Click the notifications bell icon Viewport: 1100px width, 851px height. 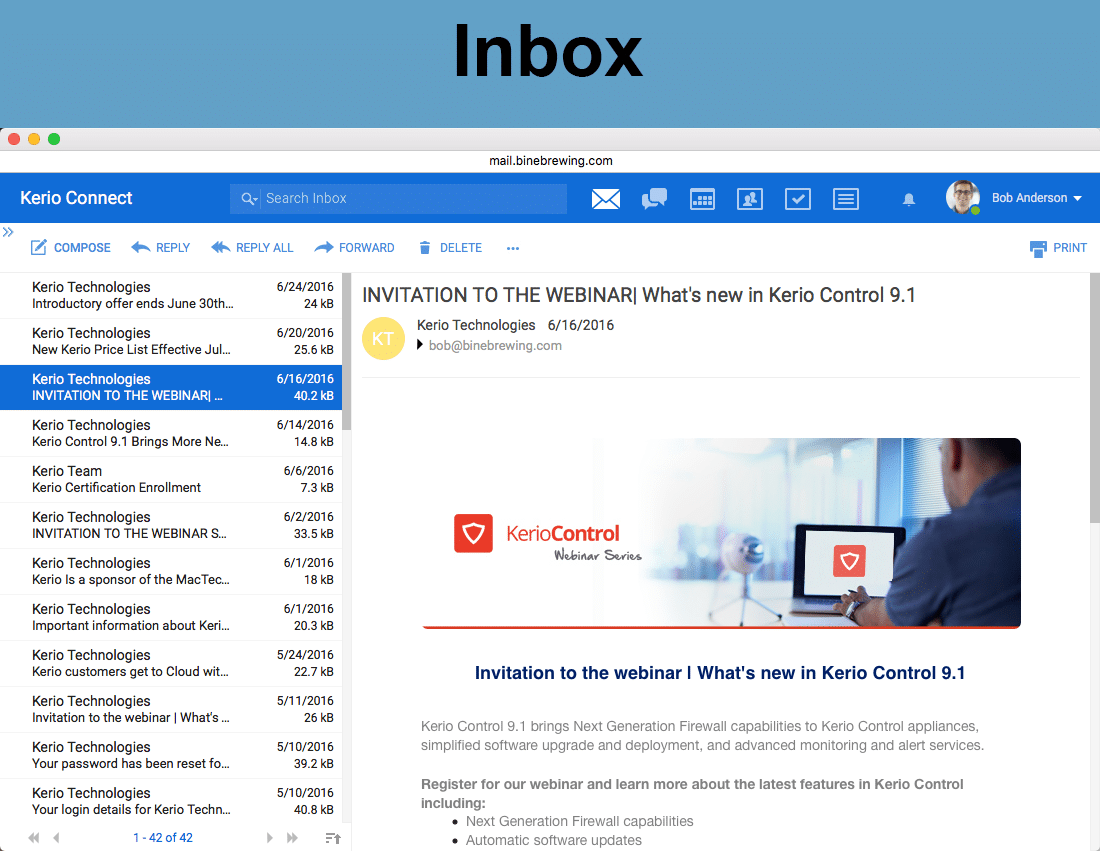pos(908,199)
